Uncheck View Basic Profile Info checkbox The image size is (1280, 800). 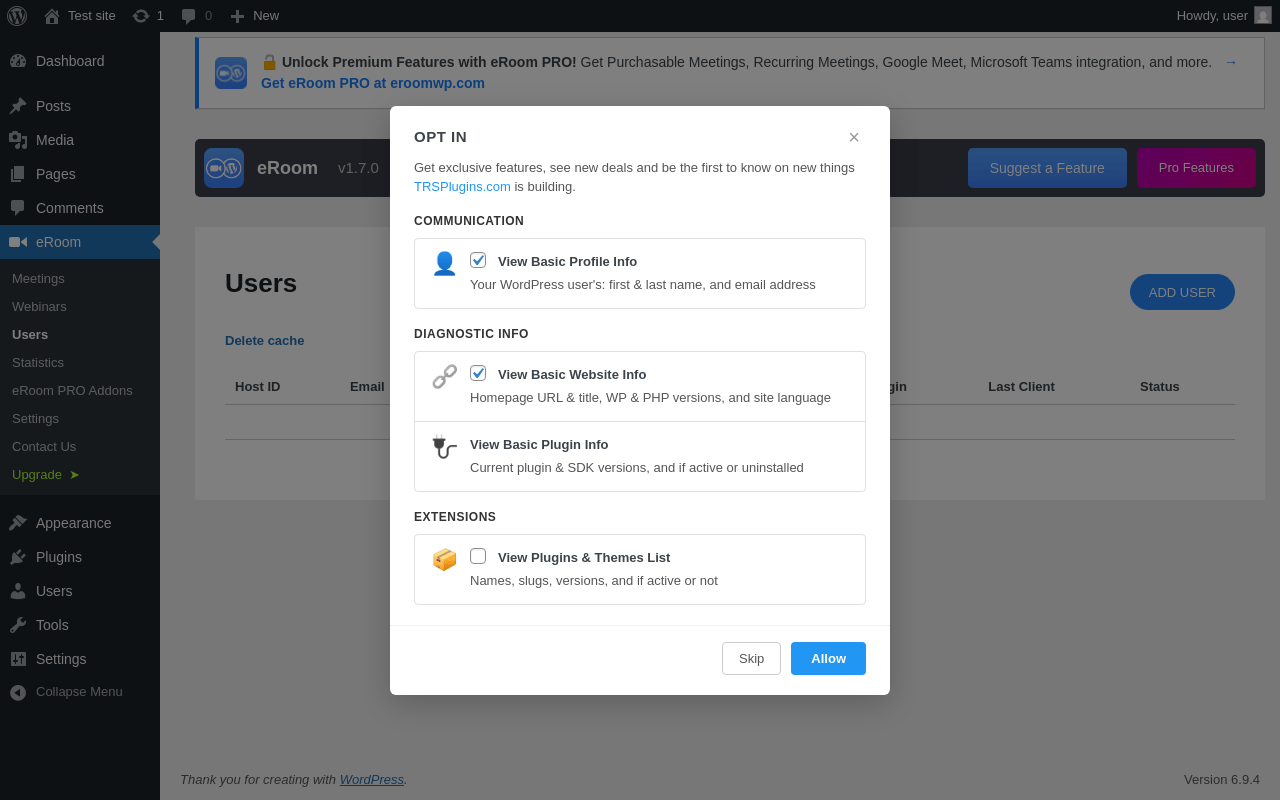(478, 260)
